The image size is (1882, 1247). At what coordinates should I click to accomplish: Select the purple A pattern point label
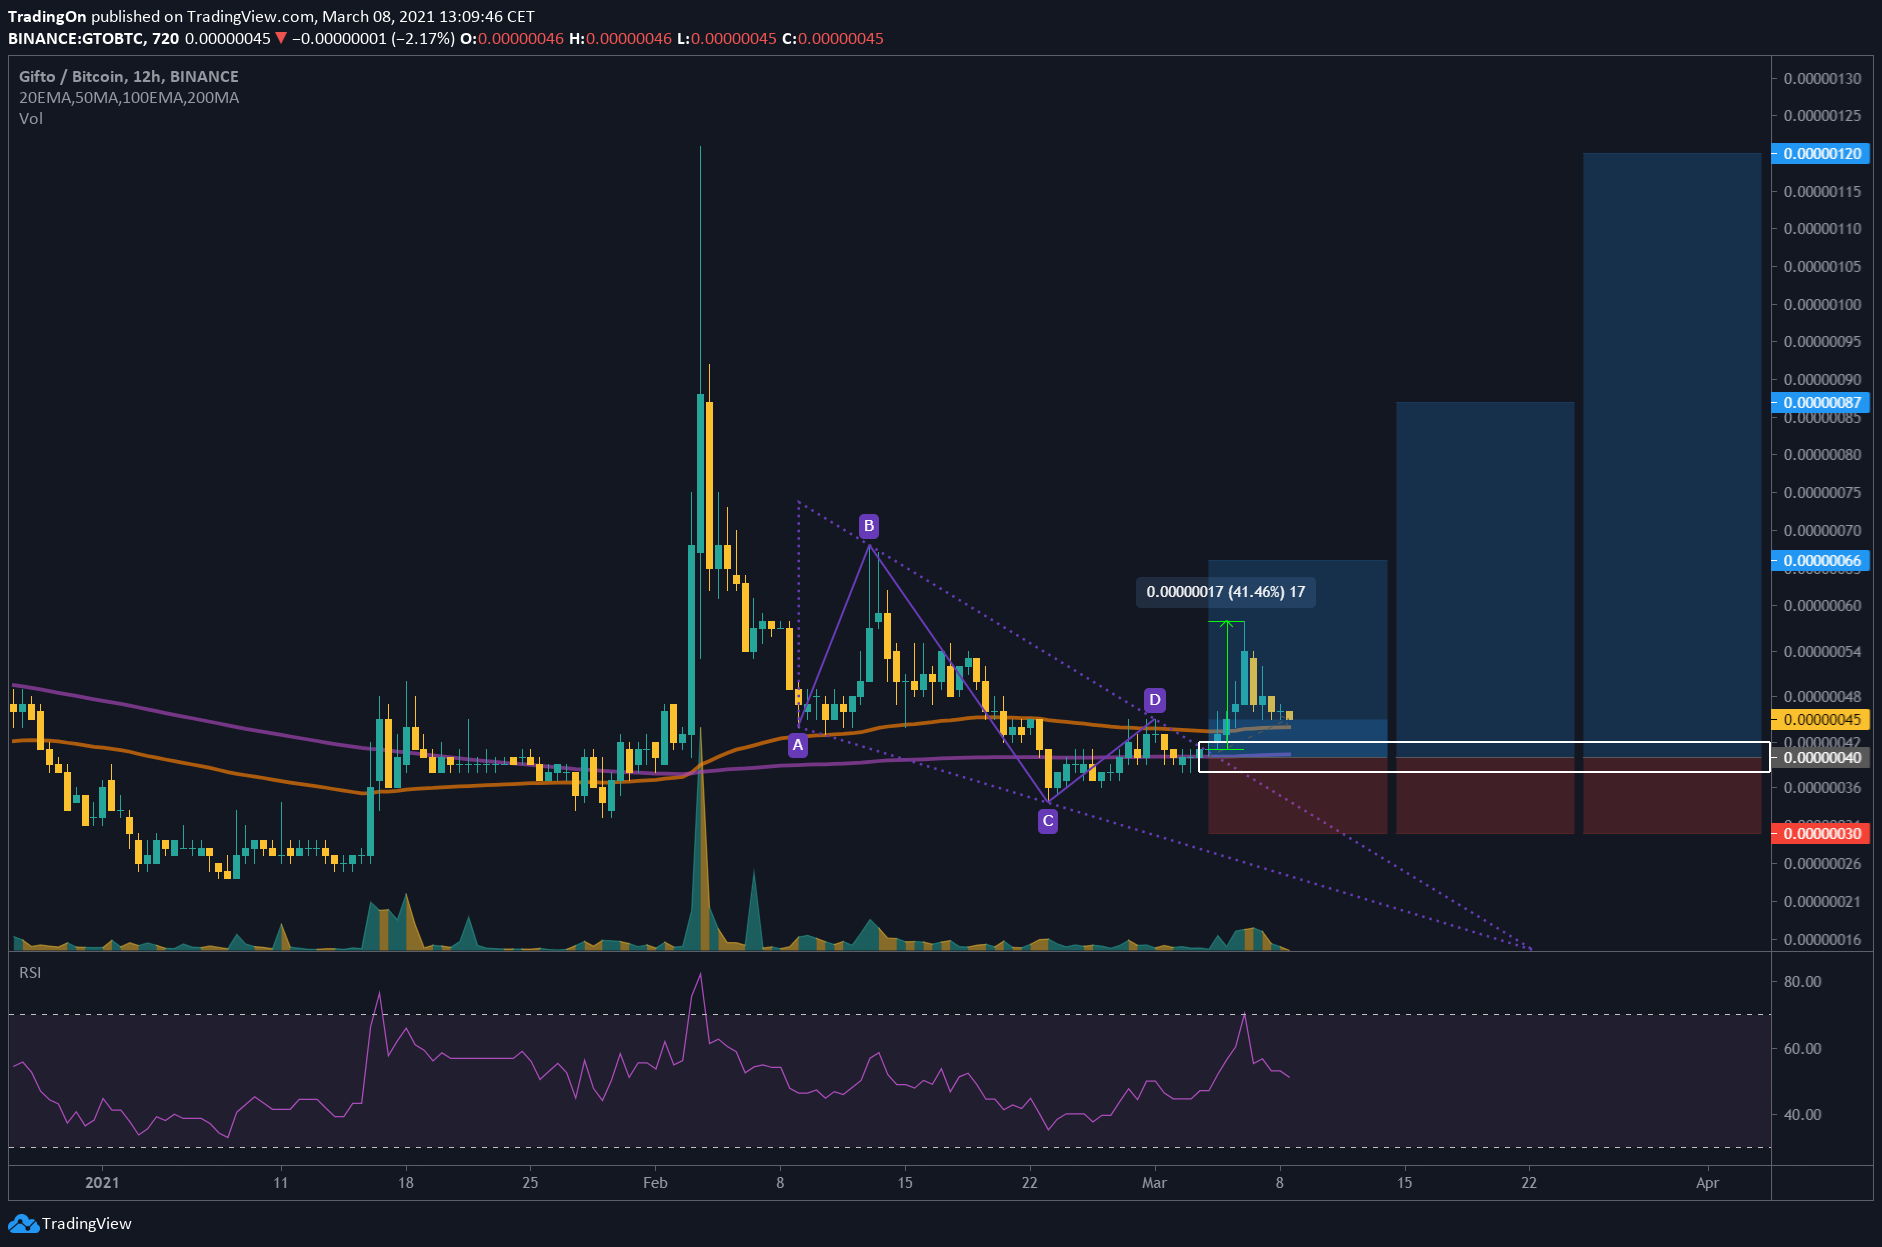[x=797, y=745]
